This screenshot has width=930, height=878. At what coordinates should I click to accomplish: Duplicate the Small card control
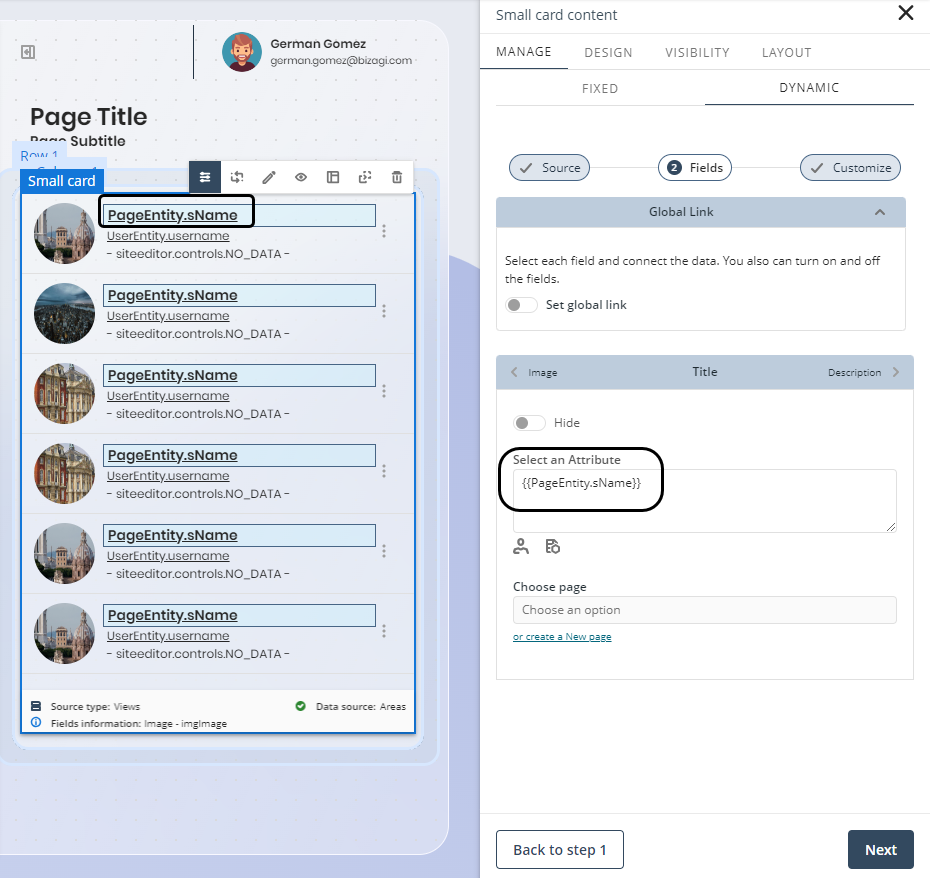point(365,177)
